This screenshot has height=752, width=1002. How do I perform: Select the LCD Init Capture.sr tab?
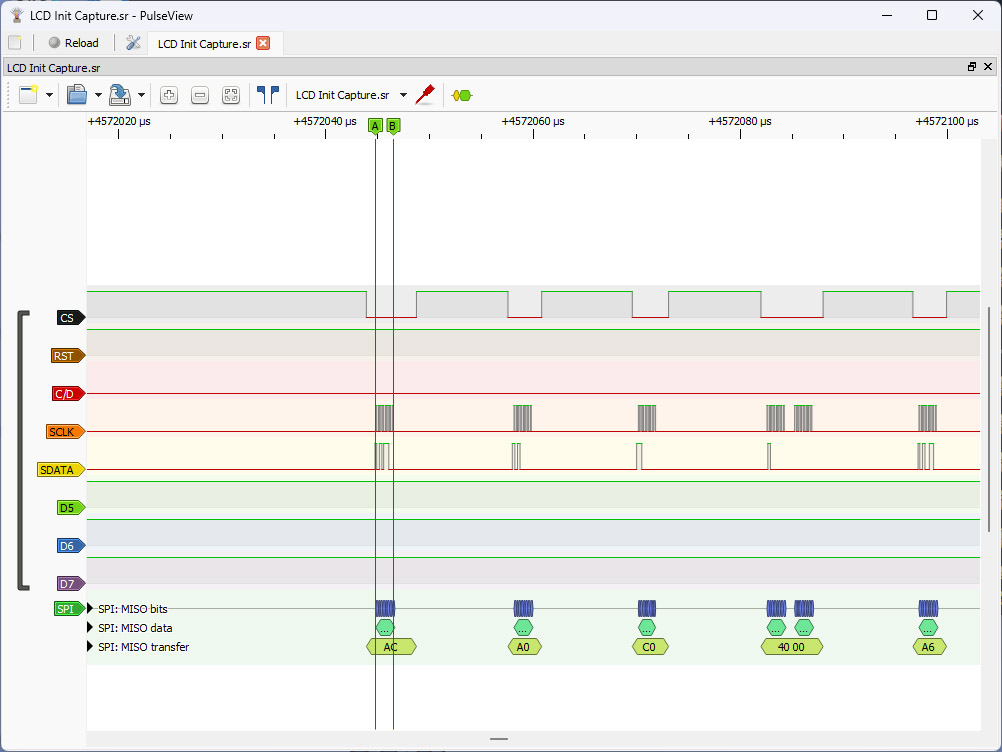click(204, 43)
